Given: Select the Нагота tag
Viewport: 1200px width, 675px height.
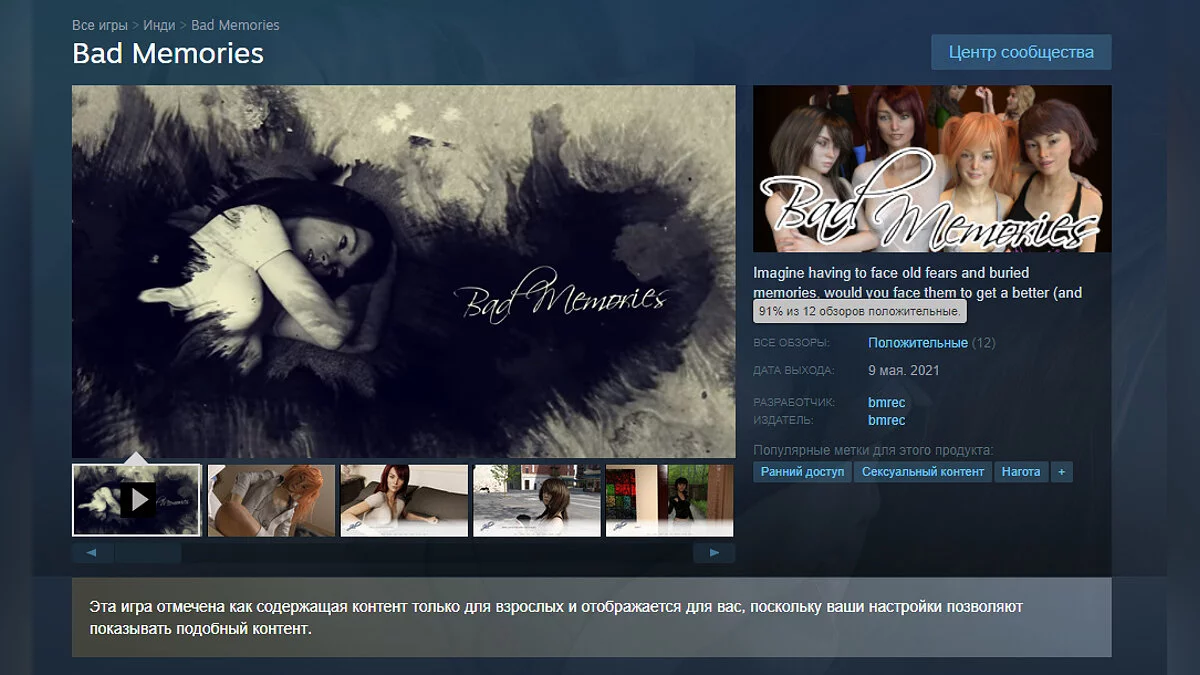Looking at the screenshot, I should (1021, 472).
